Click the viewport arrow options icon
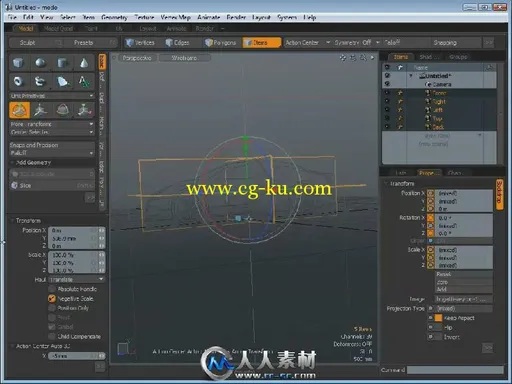 click(373, 58)
